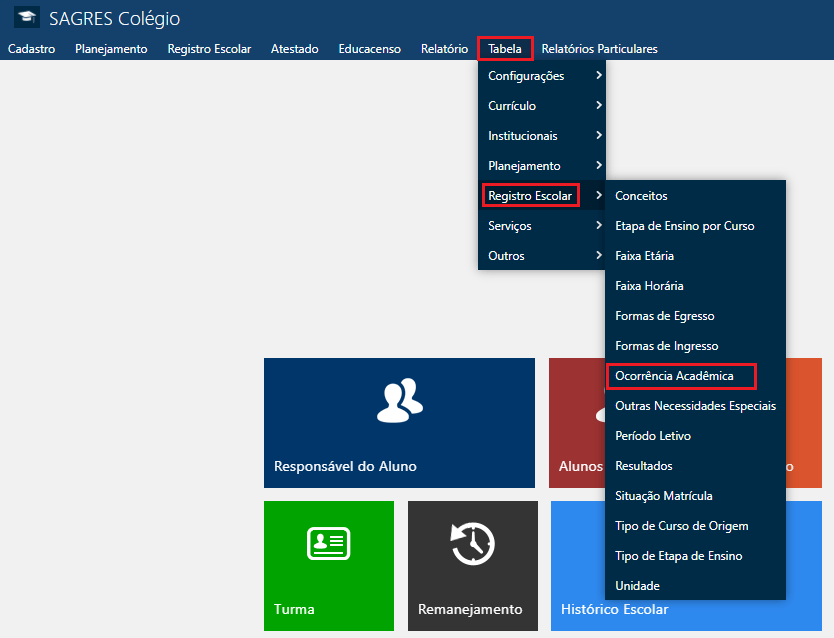Open the Planejamento menu in the menu bar

pyautogui.click(x=111, y=49)
